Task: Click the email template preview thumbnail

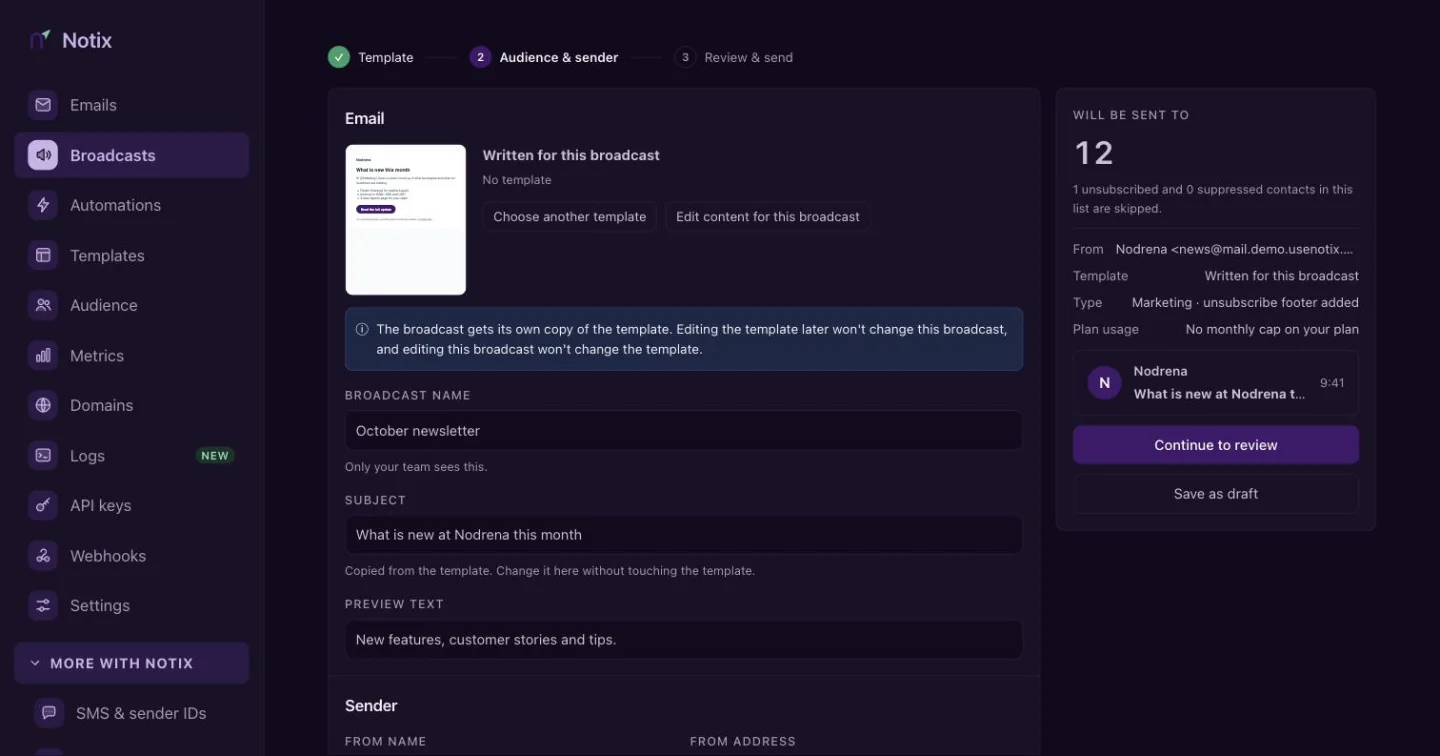Action: point(406,220)
